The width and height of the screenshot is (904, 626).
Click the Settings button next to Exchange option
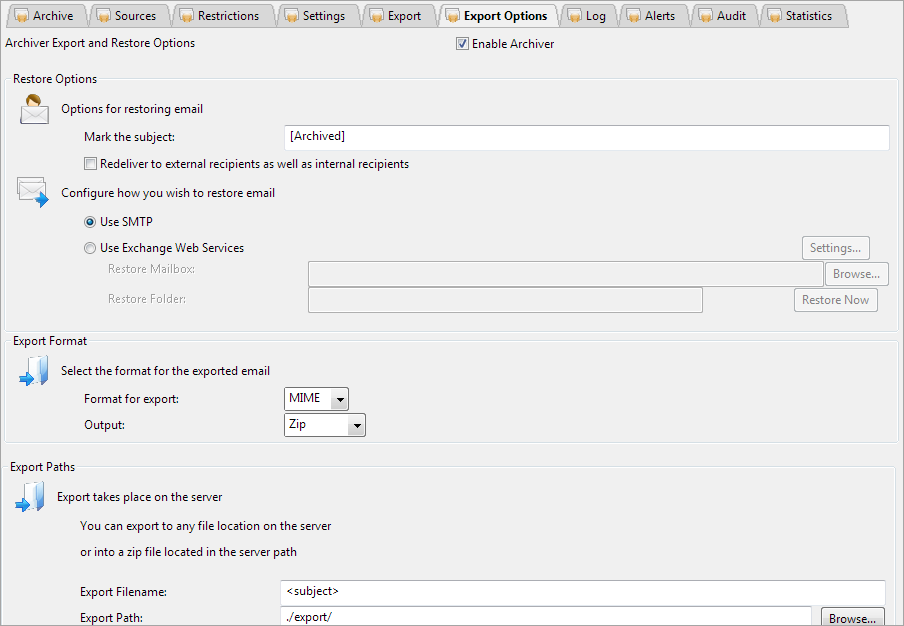point(835,247)
